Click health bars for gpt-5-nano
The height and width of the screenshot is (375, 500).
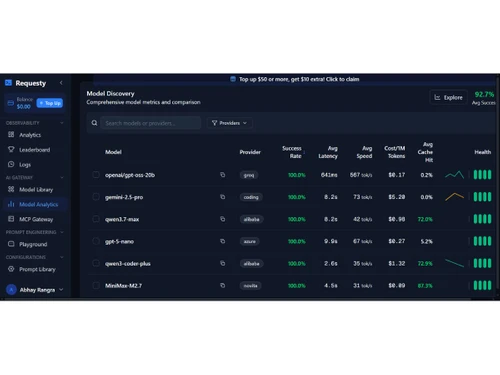[482, 241]
